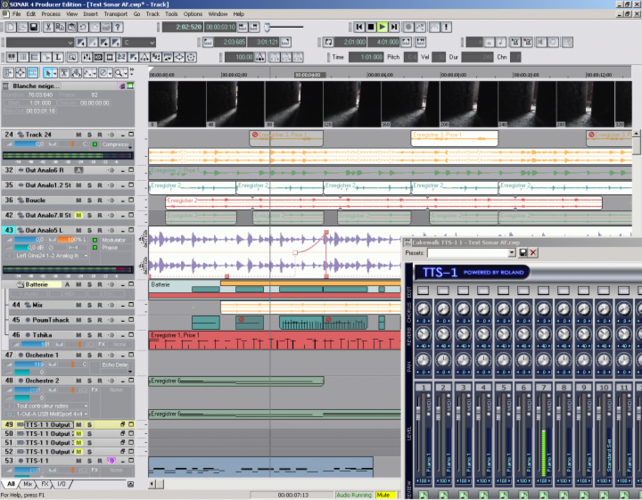Image resolution: width=642 pixels, height=500 pixels.
Task: Click the Copy toolbar icon
Action: click(x=60, y=27)
